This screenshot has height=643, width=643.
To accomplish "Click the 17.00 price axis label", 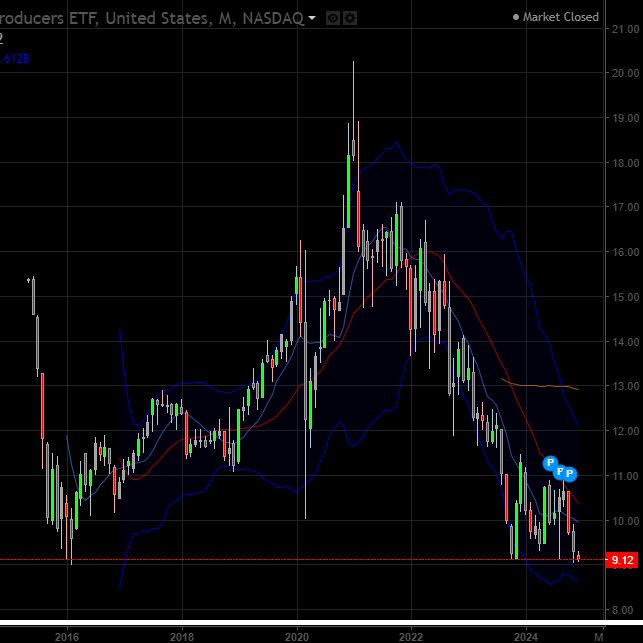I will [625, 207].
